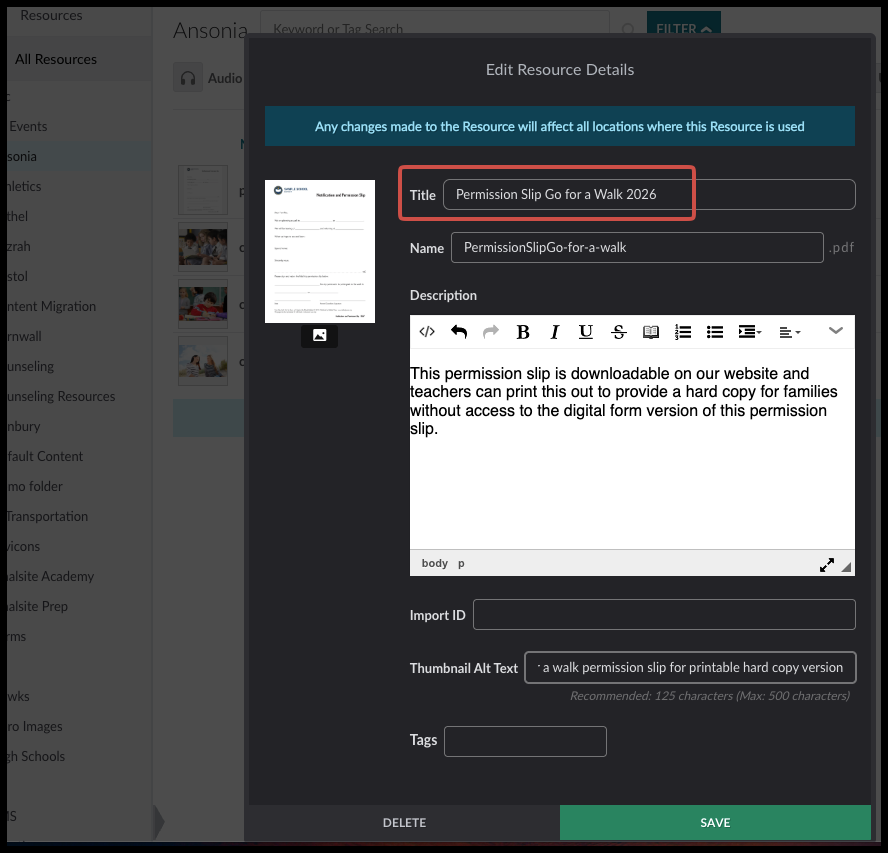Image resolution: width=888 pixels, height=853 pixels.
Task: Open the Demo folder in sidebar
Action: [35, 487]
